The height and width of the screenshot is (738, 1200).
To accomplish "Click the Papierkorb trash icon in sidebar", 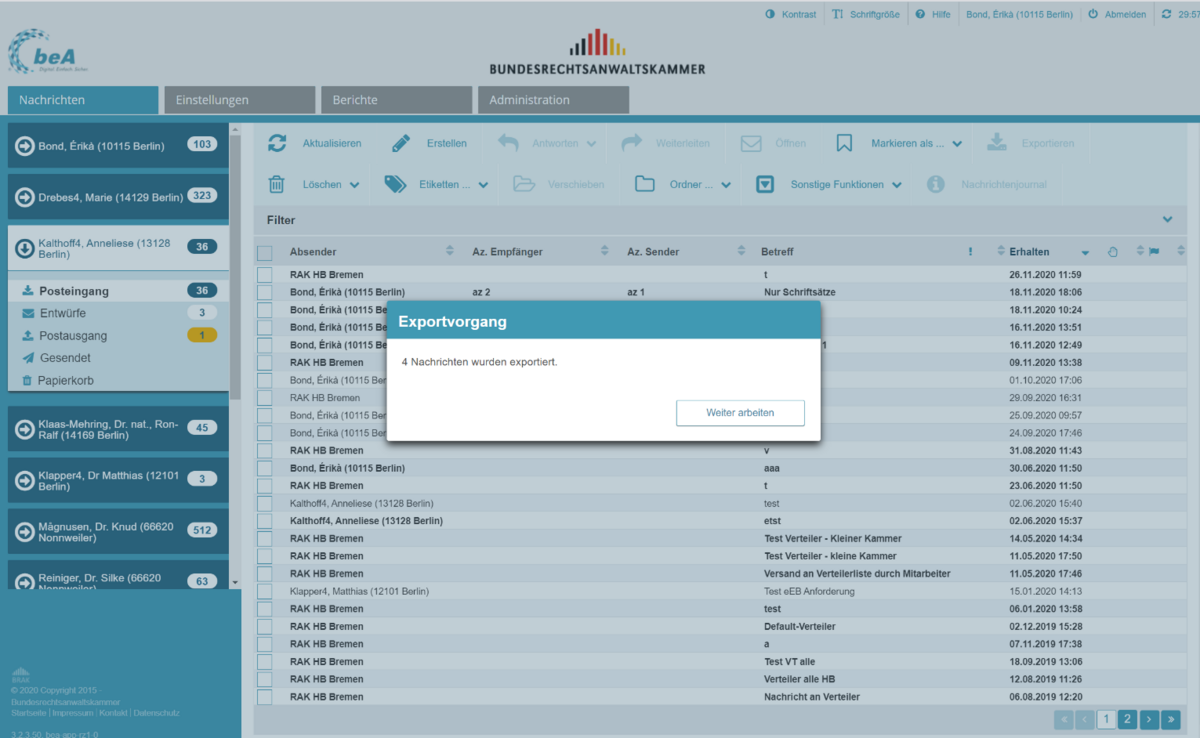I will tap(27, 381).
